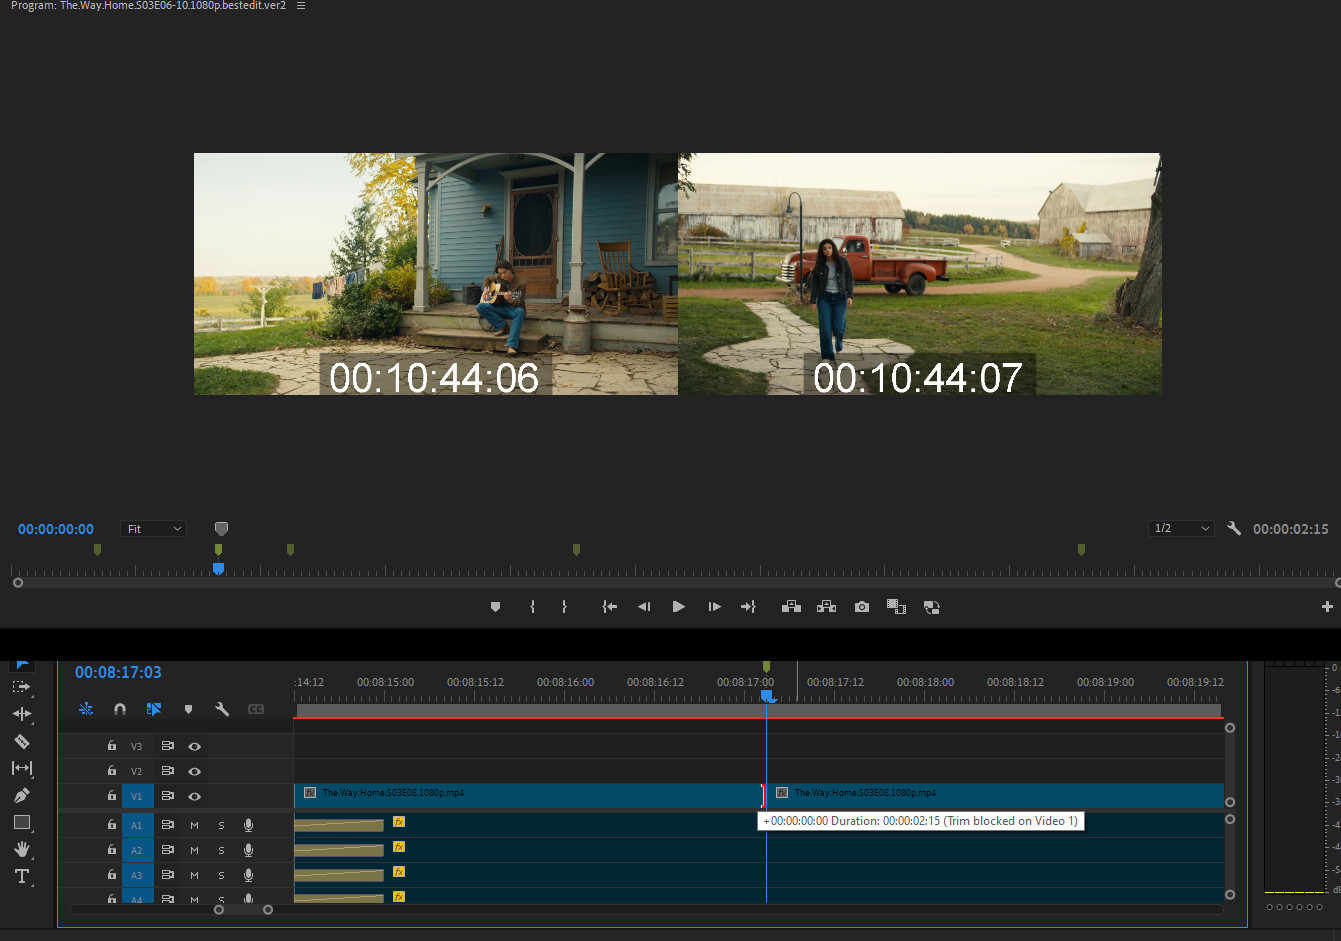Click the Extract button
The height and width of the screenshot is (941, 1341).
[x=826, y=607]
